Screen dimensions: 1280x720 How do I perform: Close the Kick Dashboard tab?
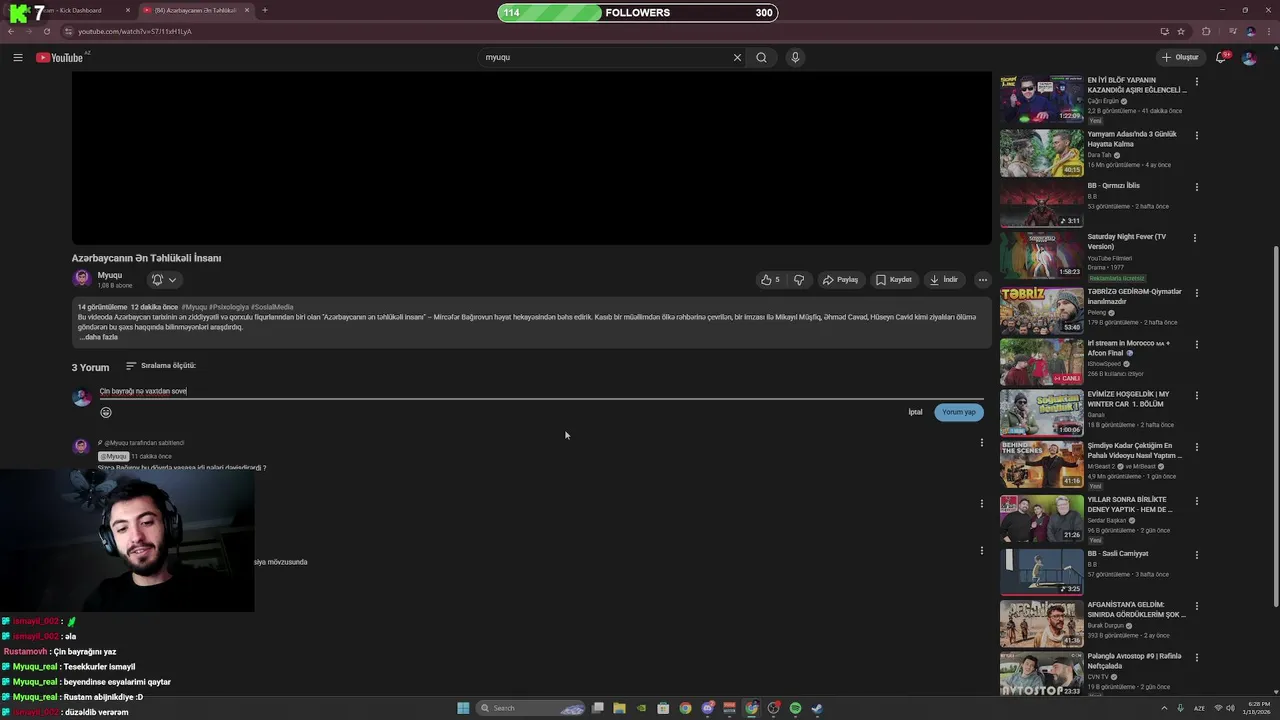click(x=128, y=10)
